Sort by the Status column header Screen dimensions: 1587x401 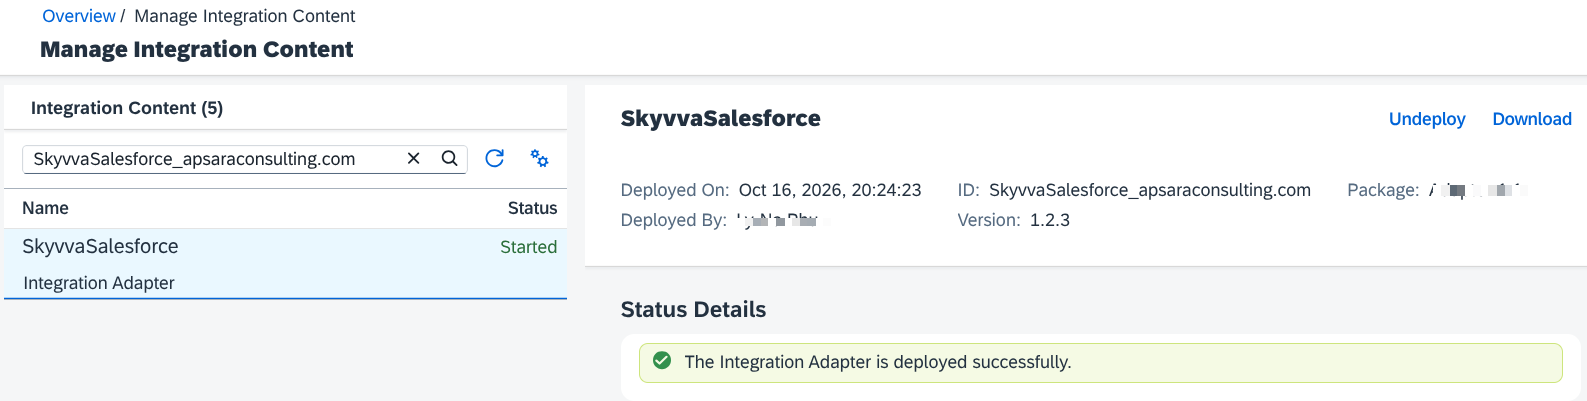pos(532,208)
